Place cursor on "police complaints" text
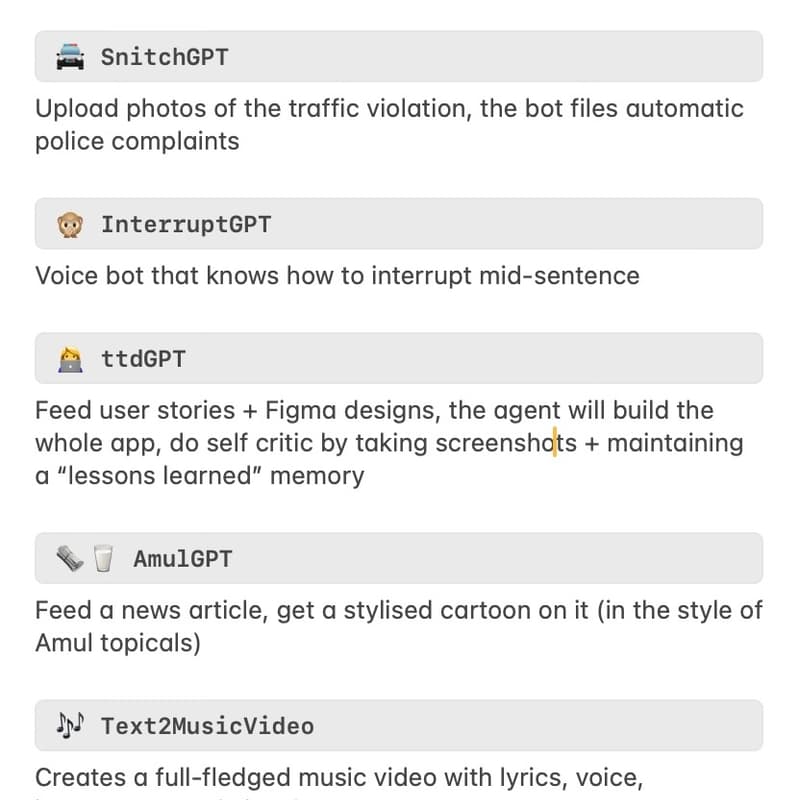800x800 pixels. [137, 141]
